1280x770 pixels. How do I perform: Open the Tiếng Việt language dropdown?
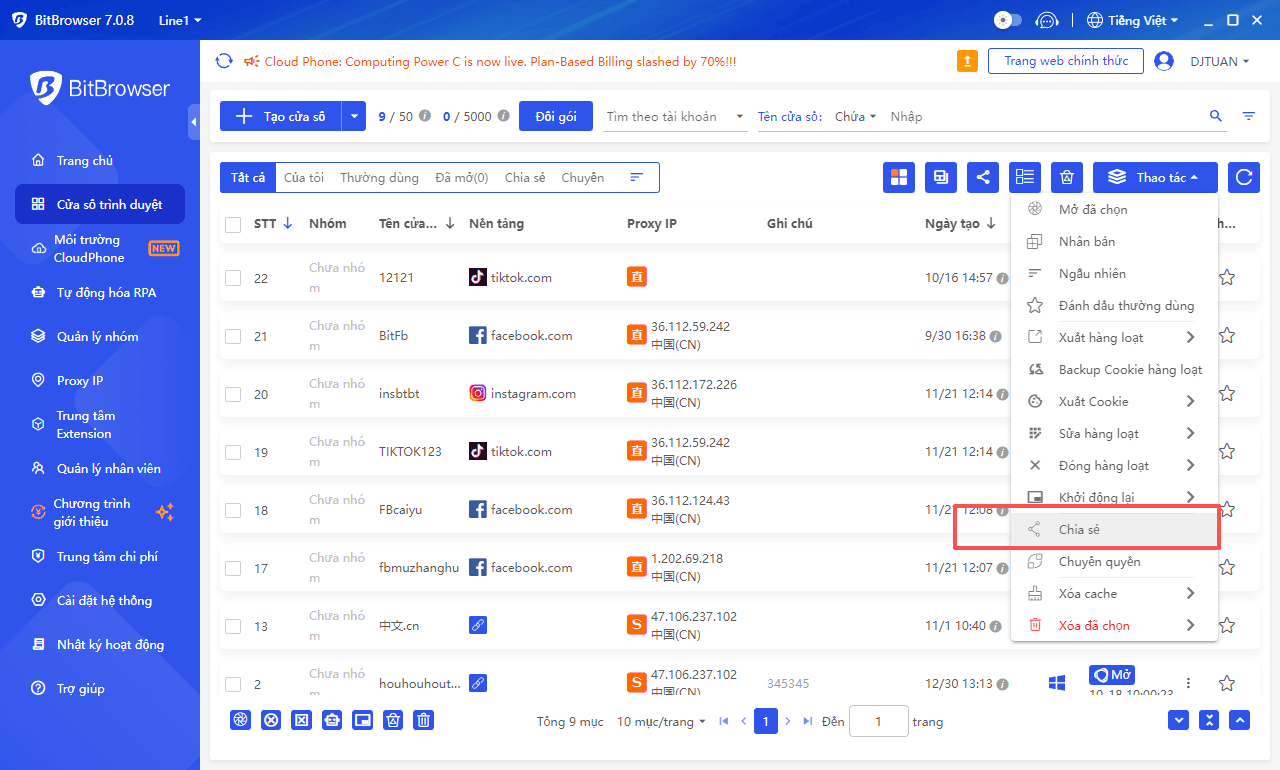click(x=1133, y=19)
